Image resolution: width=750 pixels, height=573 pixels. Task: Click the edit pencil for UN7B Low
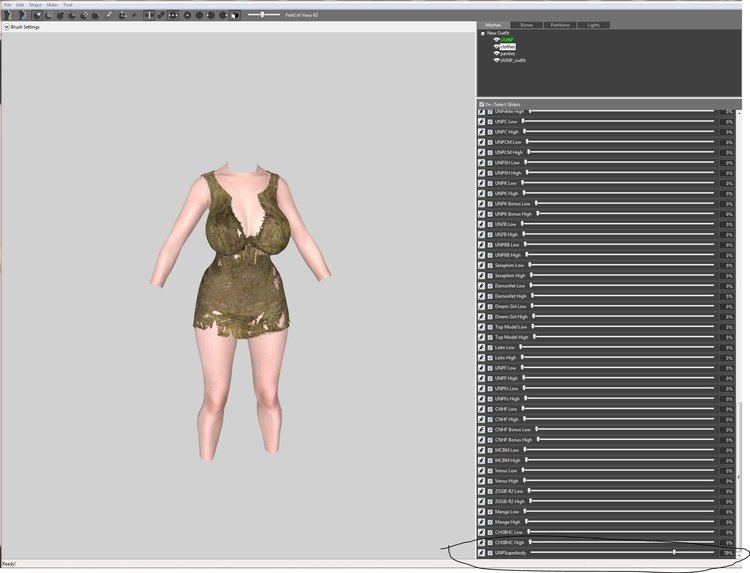tap(482, 224)
